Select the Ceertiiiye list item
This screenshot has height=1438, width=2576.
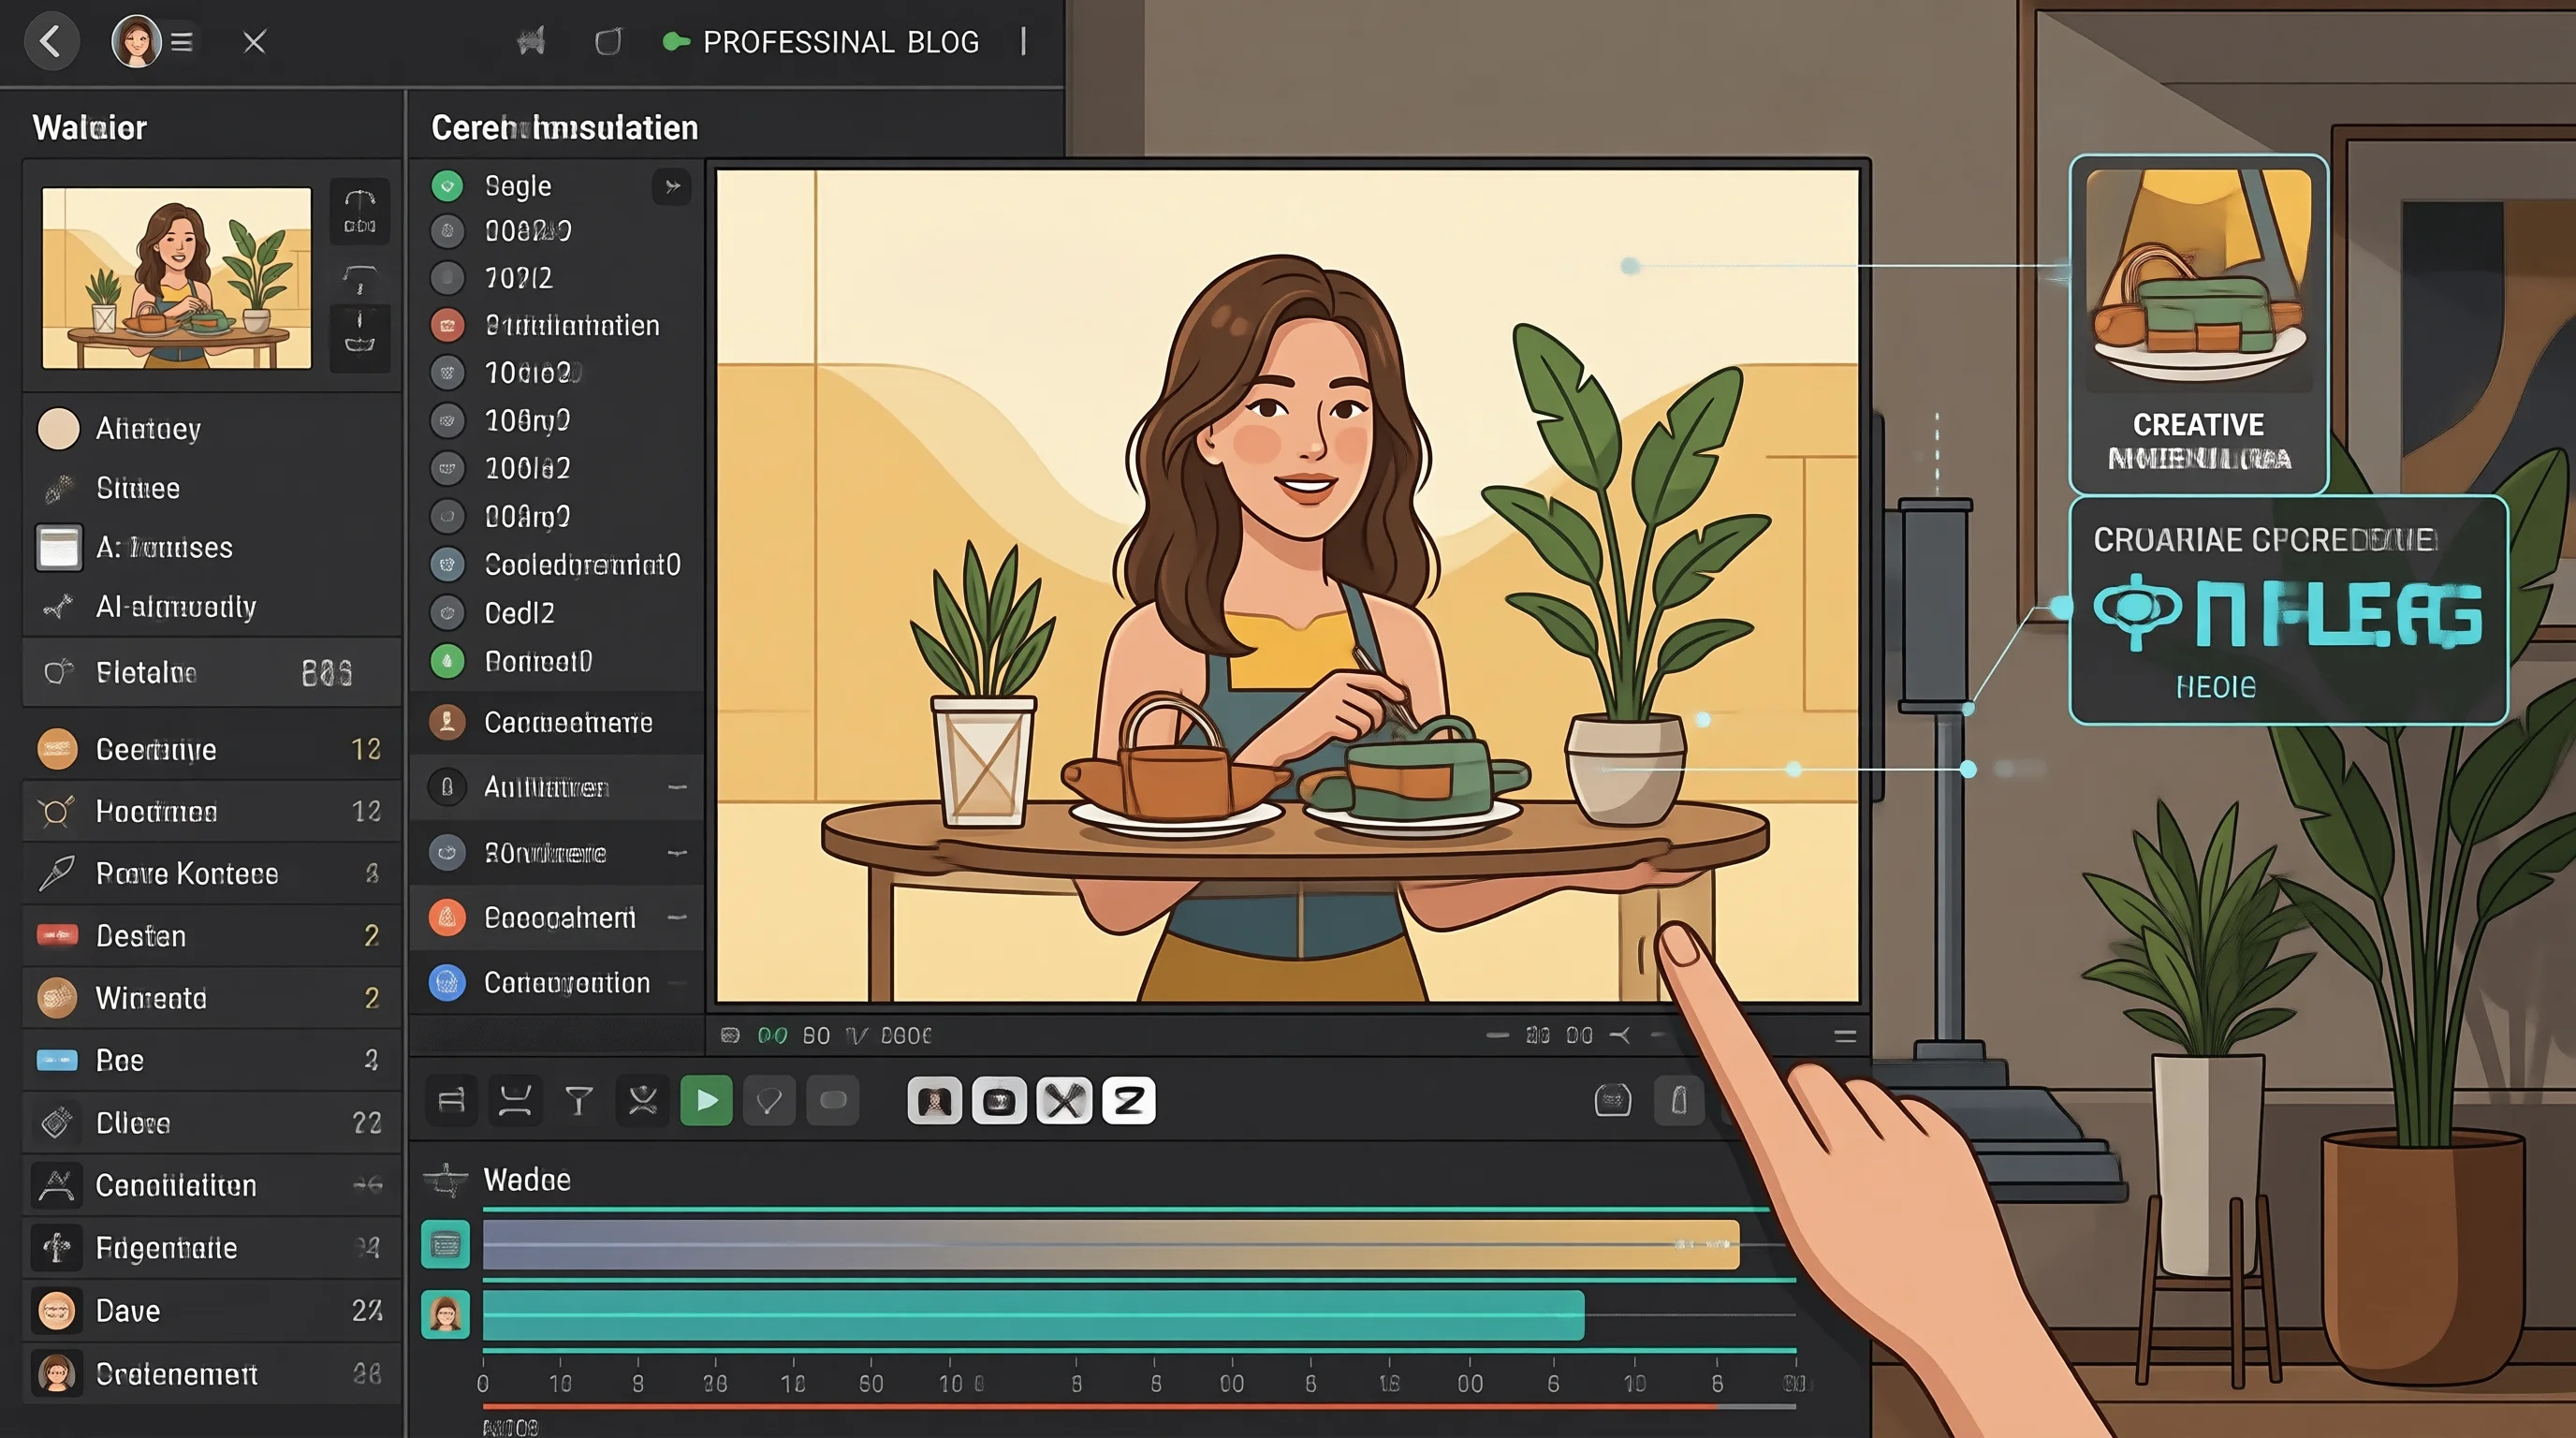[211, 749]
